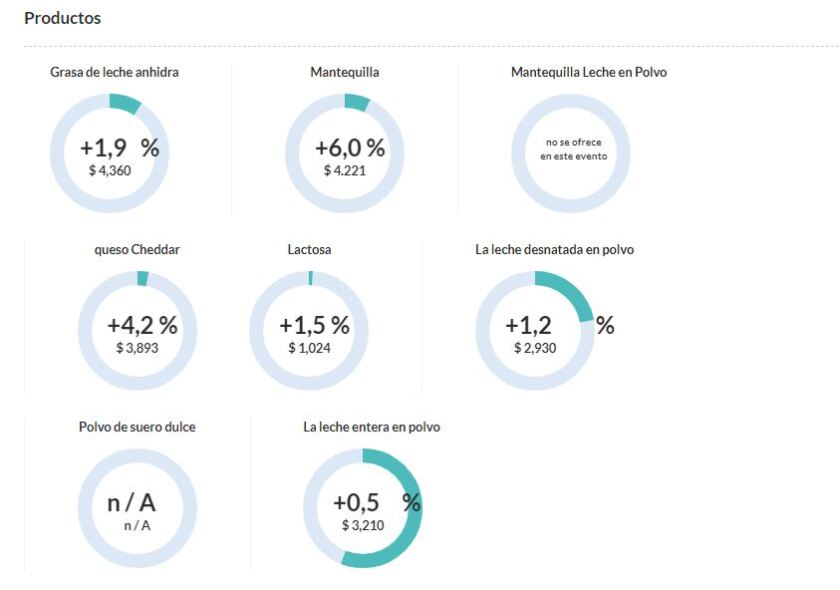Click the $ 3,893 Cheddar price

pos(137,348)
